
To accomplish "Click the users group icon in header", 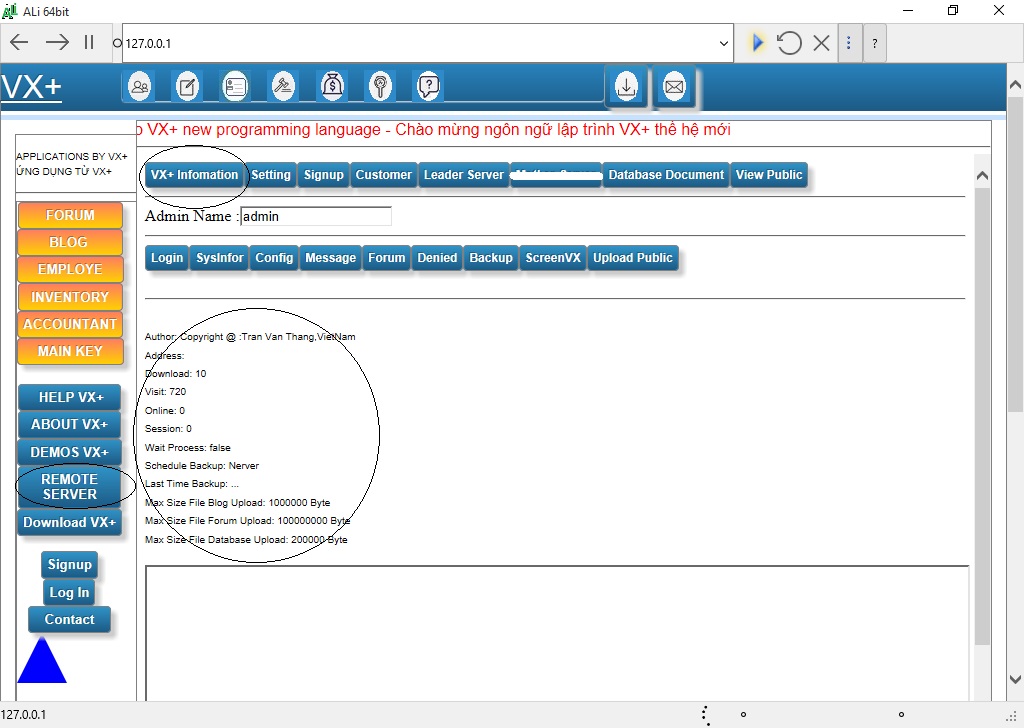I will click(x=140, y=87).
